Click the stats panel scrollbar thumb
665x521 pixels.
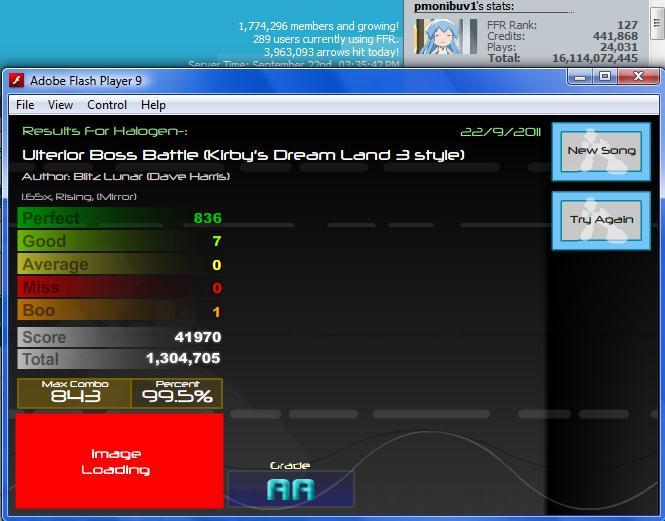[x=657, y=23]
